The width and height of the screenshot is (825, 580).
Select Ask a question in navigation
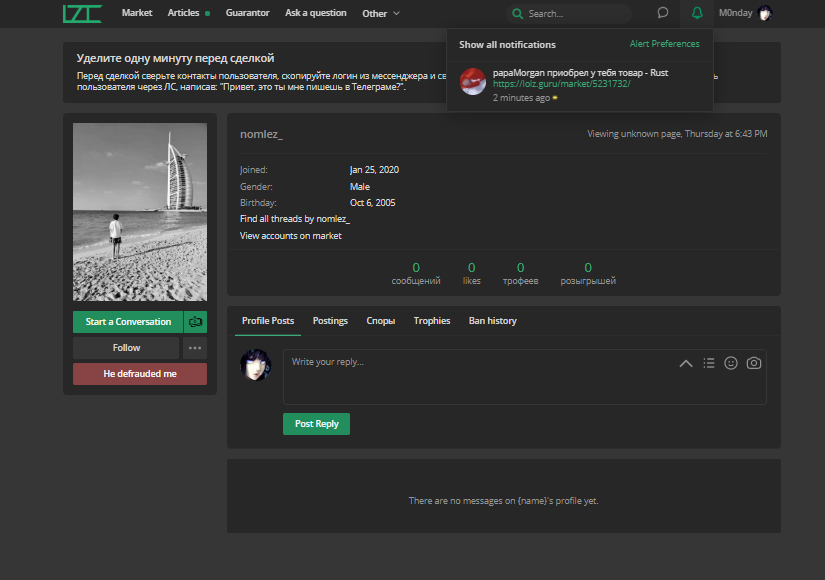coord(316,13)
